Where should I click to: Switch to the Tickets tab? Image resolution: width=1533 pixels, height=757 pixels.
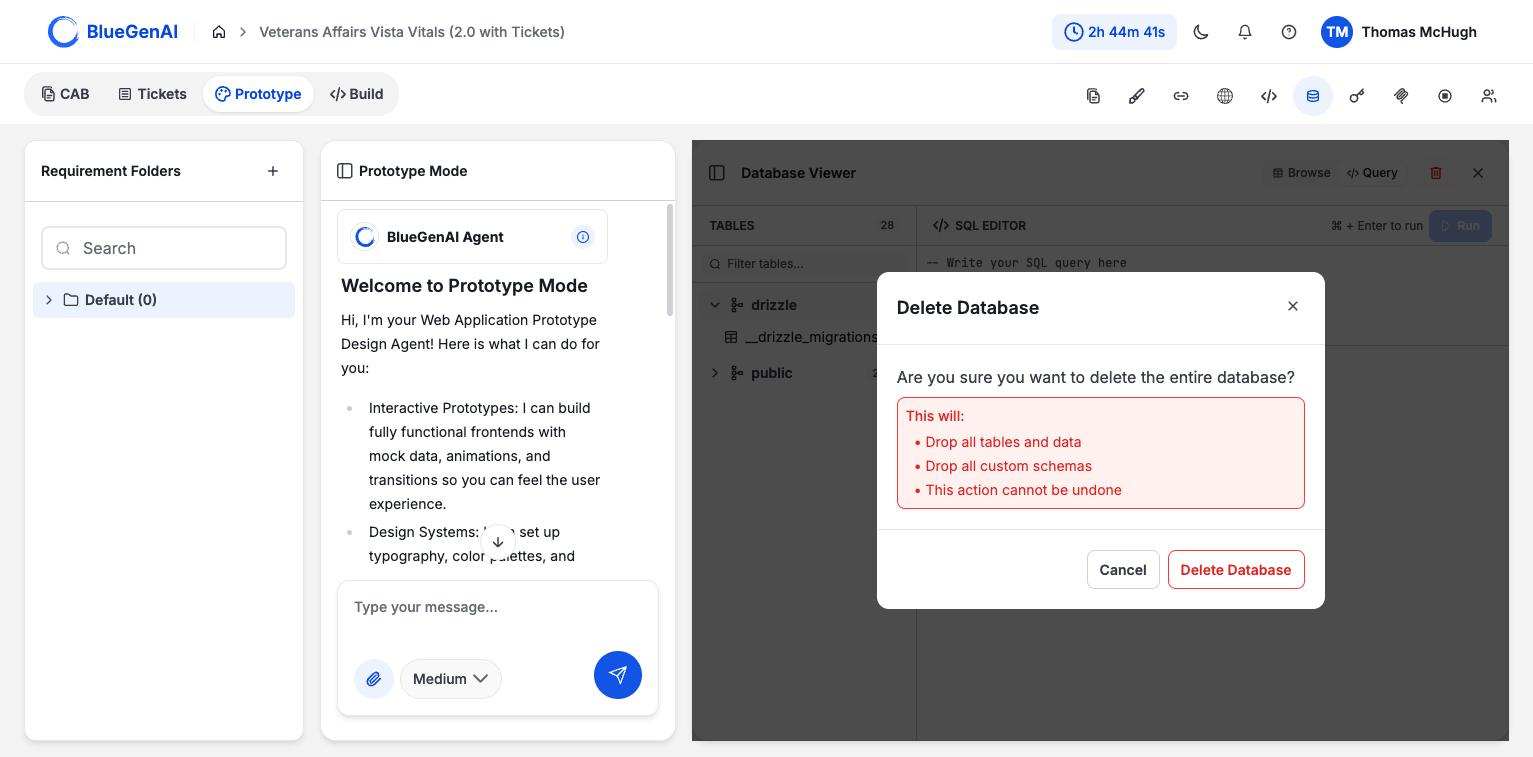coord(152,94)
